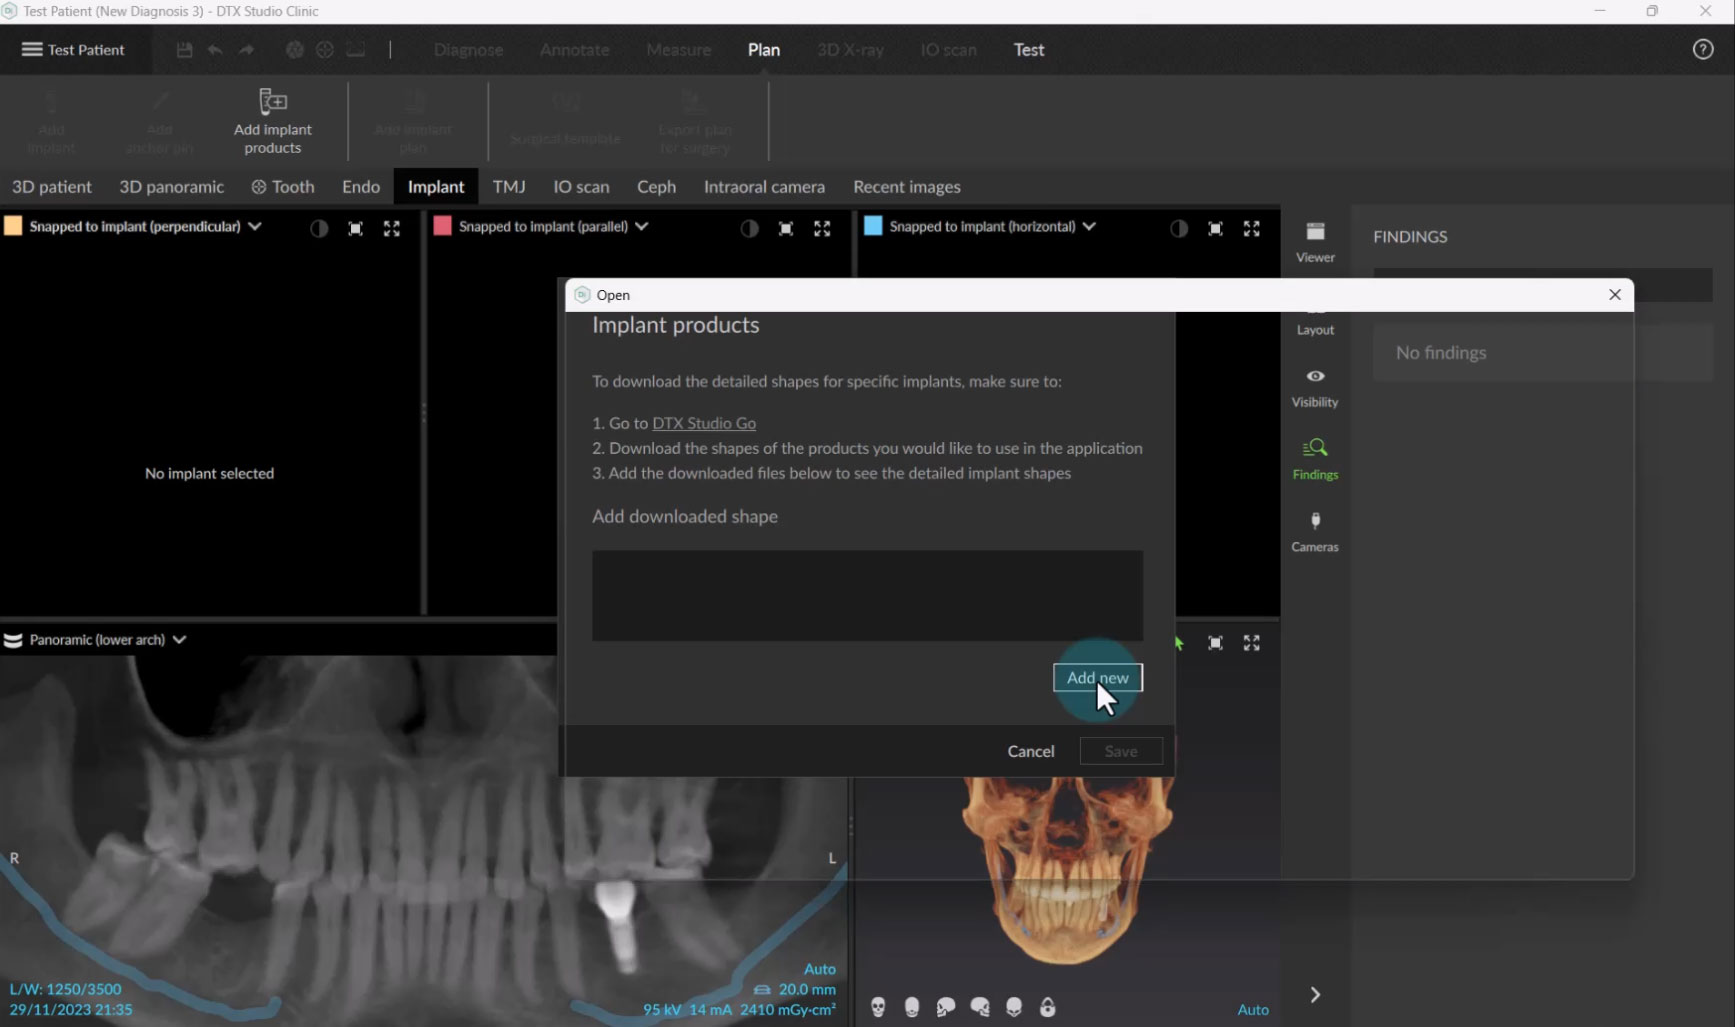This screenshot has width=1735, height=1027.
Task: Switch to the Diagnose ribbon tab
Action: (x=468, y=50)
